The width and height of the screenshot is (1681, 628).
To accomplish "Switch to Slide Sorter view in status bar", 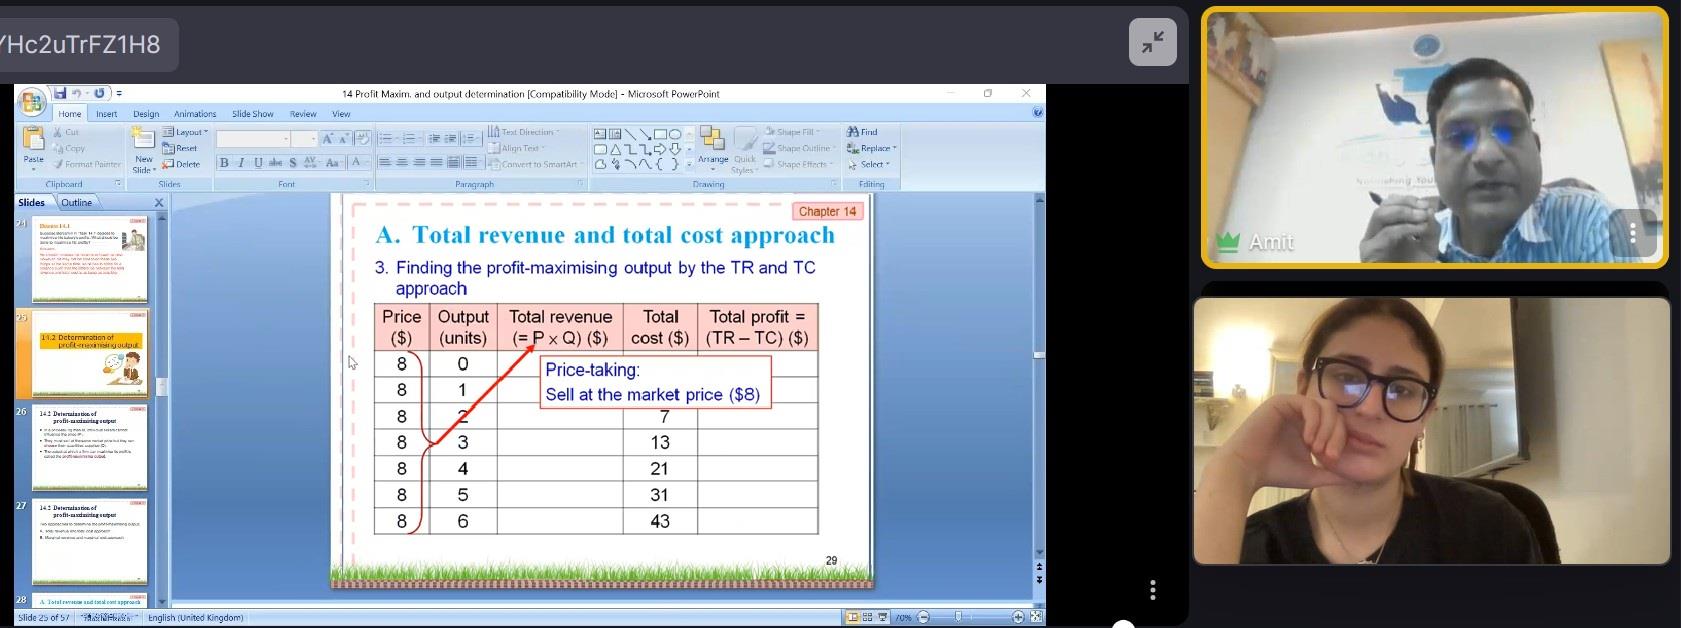I will [867, 618].
